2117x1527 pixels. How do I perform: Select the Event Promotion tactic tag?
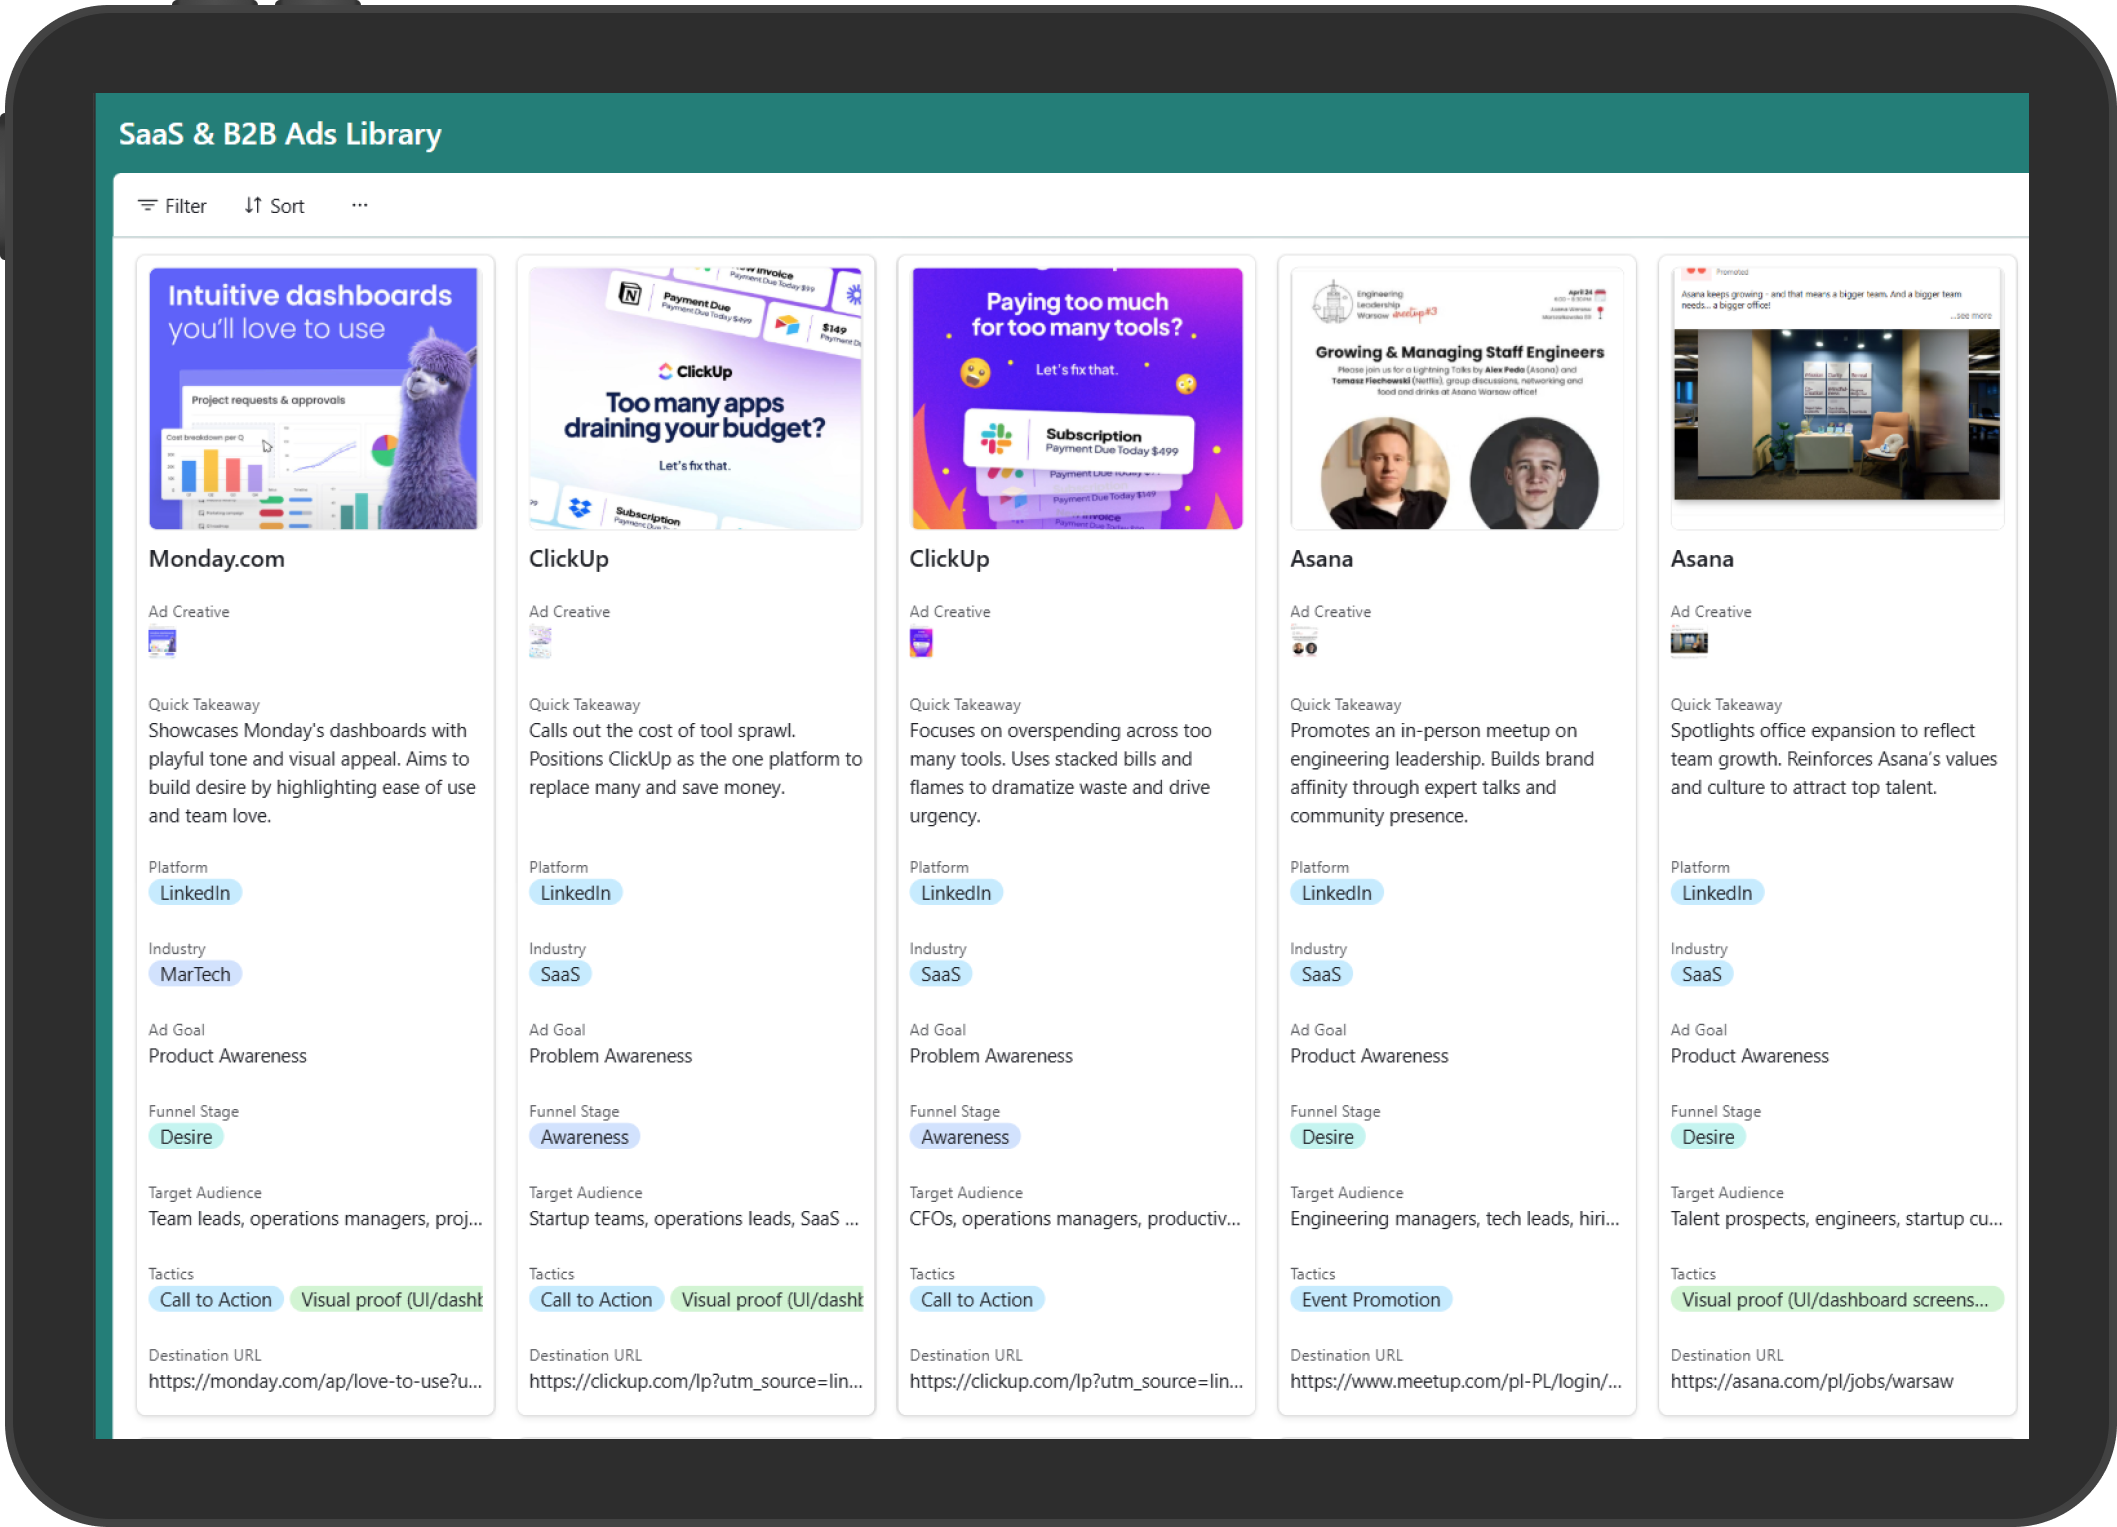pyautogui.click(x=1371, y=1300)
